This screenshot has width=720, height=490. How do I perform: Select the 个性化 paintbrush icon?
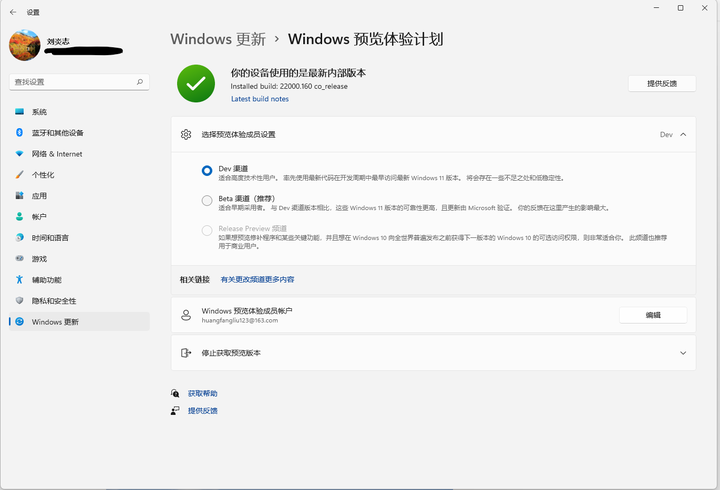[19, 175]
